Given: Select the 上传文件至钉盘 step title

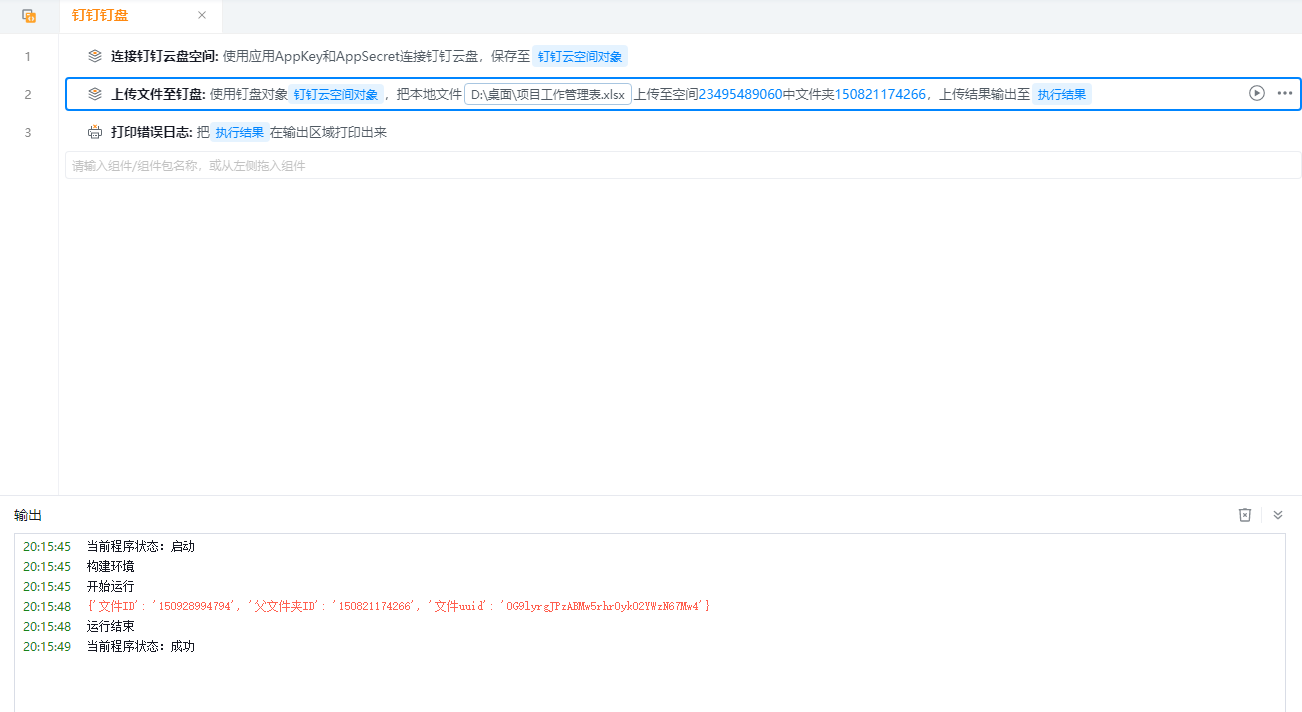Looking at the screenshot, I should 158,94.
